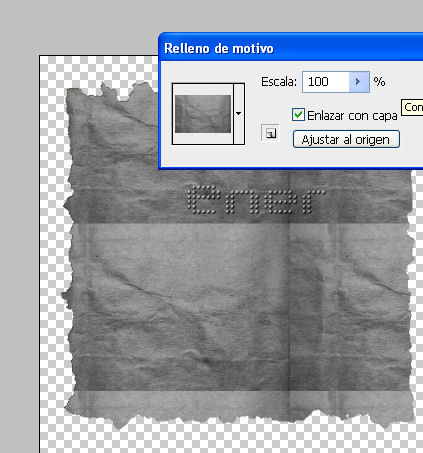Open the Escala slider arrow
The width and height of the screenshot is (423, 453).
[359, 82]
